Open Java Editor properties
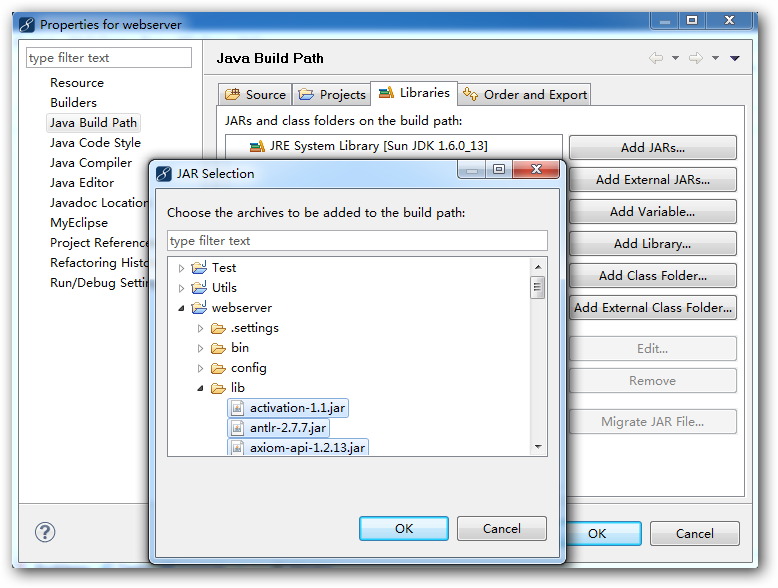 (82, 183)
